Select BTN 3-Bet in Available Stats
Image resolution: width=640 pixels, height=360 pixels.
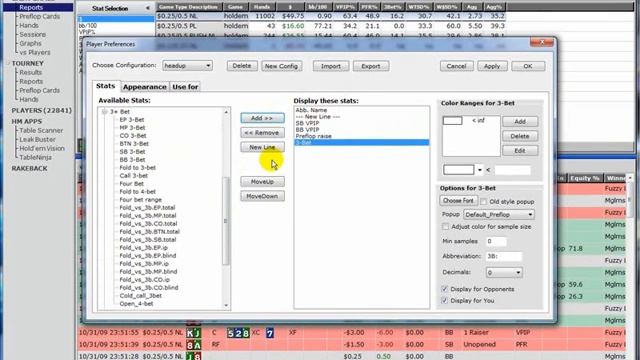134,144
